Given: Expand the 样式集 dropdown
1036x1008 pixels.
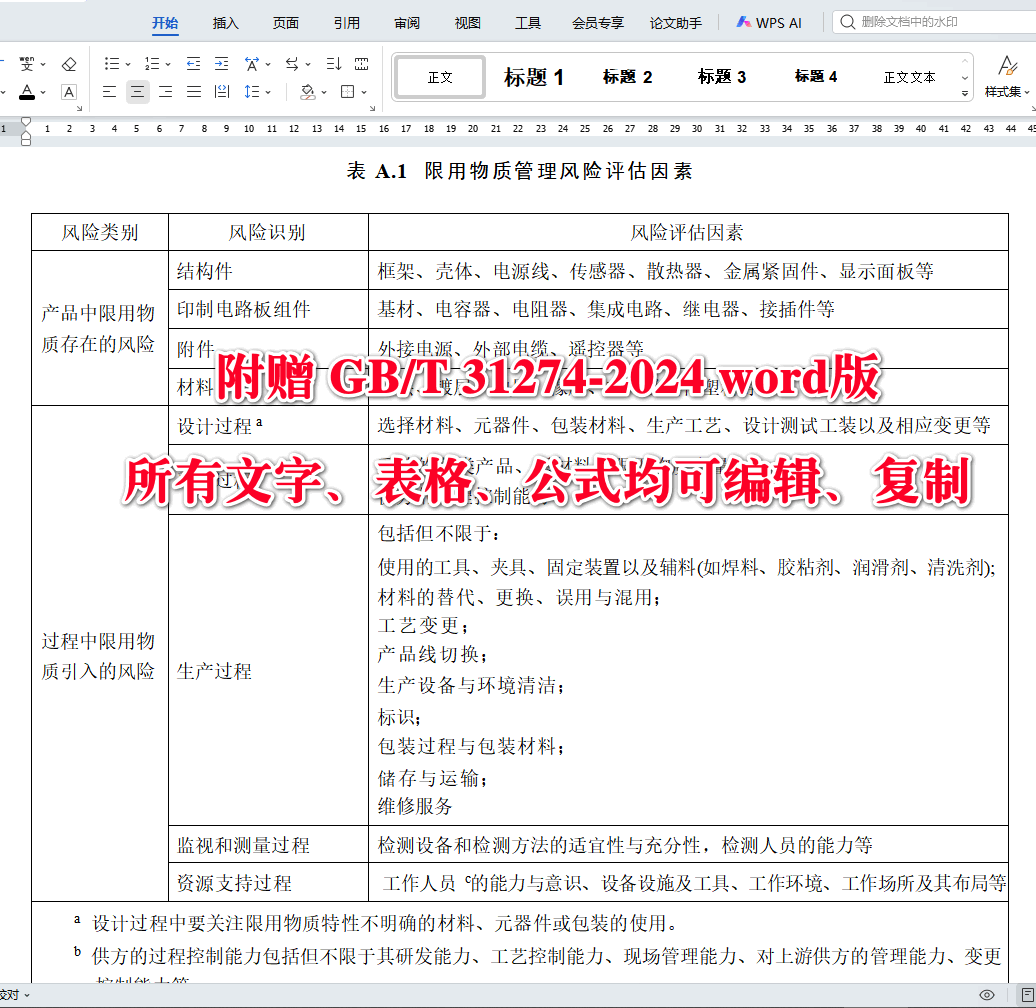Looking at the screenshot, I should click(1027, 92).
